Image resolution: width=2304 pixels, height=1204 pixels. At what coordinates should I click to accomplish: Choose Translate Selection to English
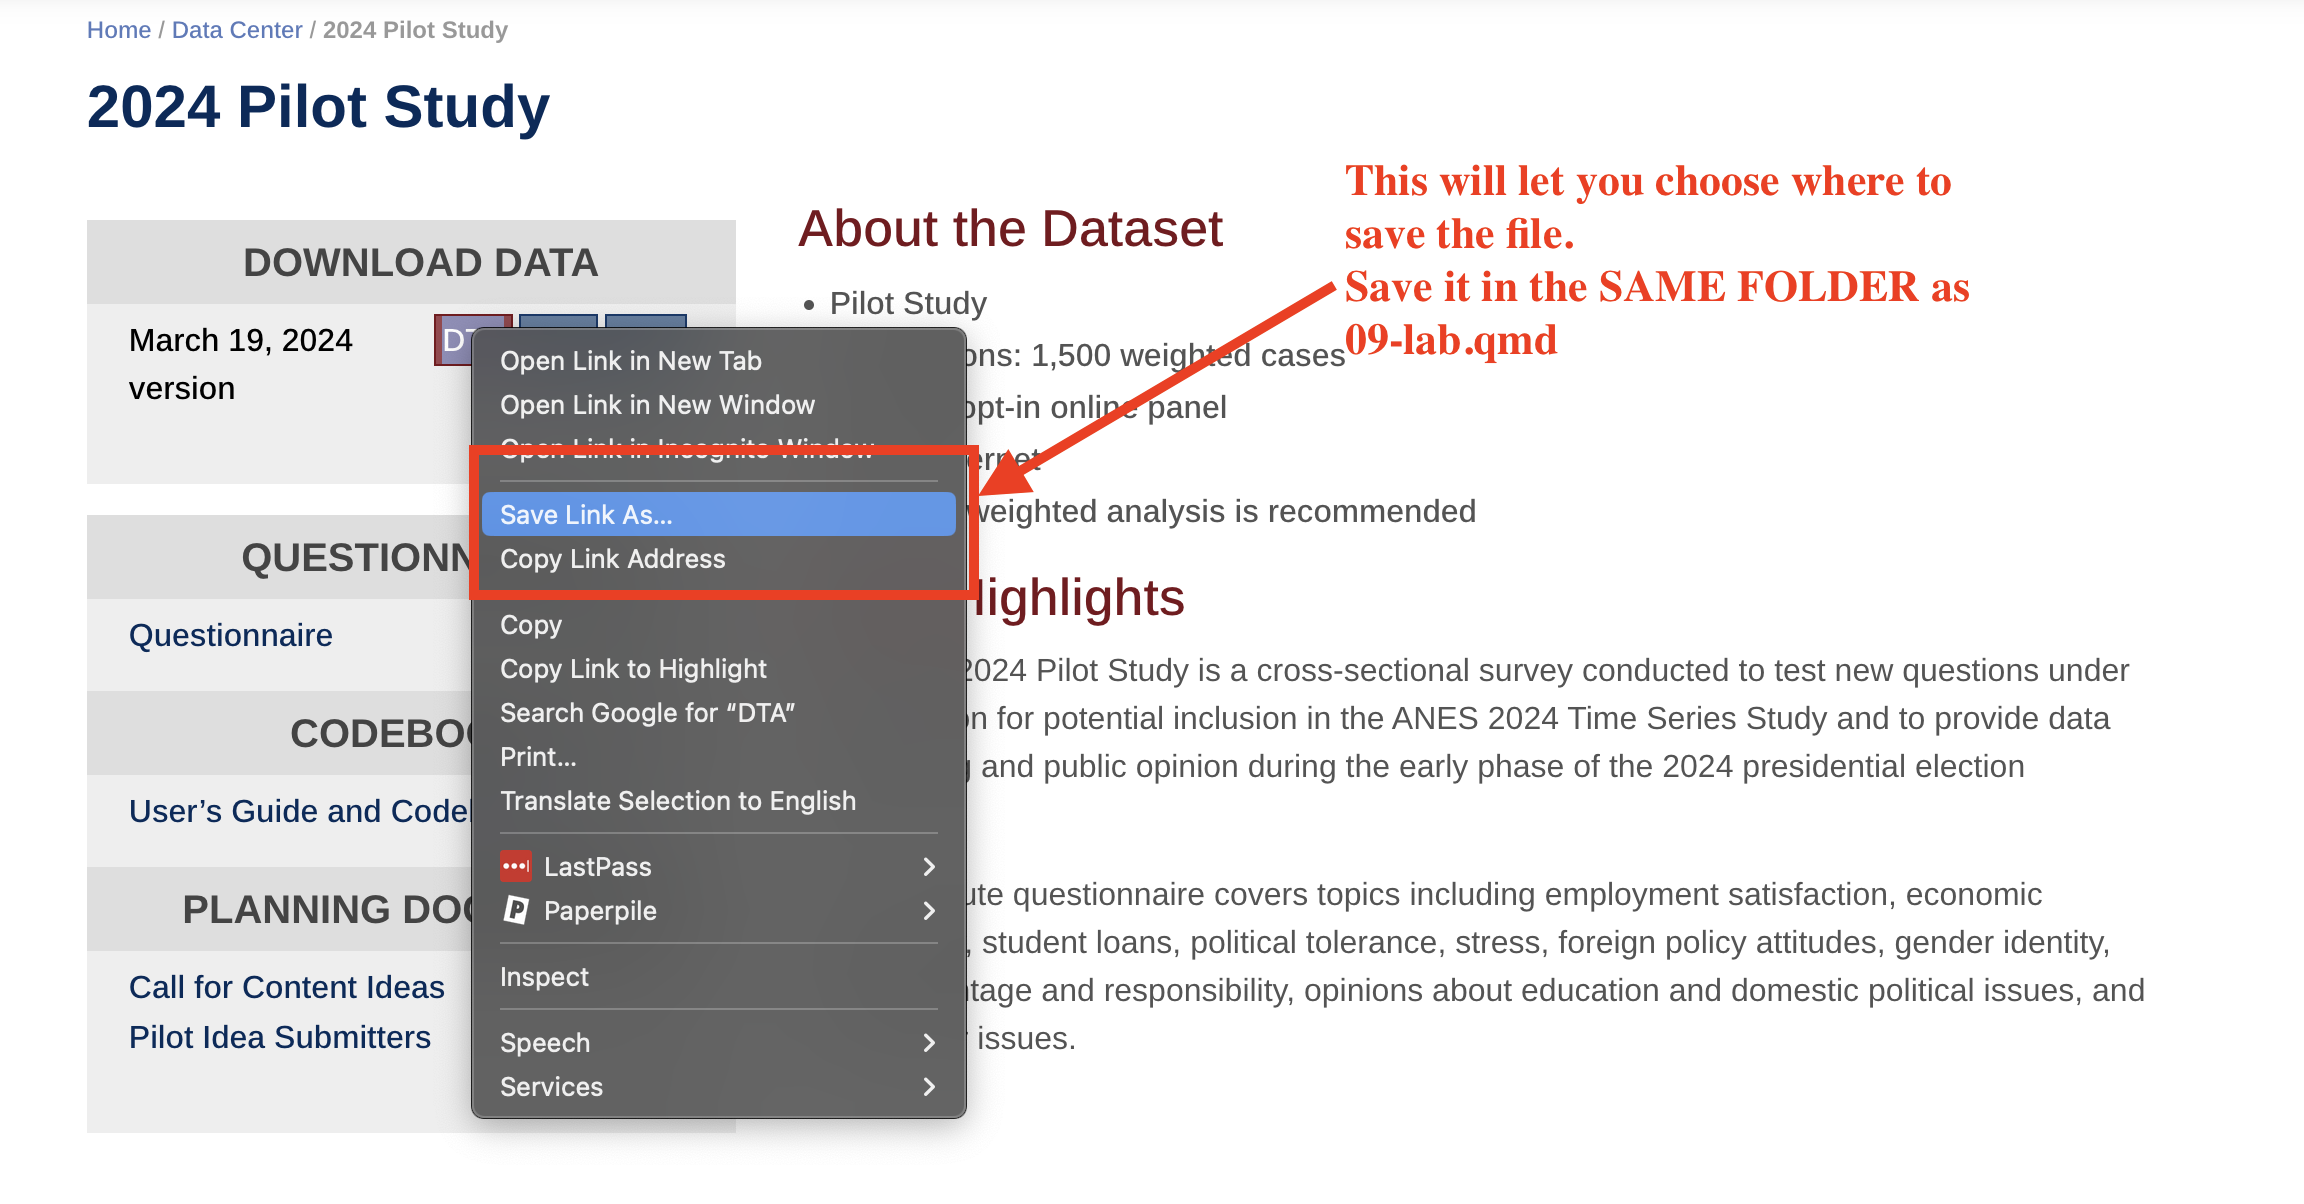click(x=677, y=800)
